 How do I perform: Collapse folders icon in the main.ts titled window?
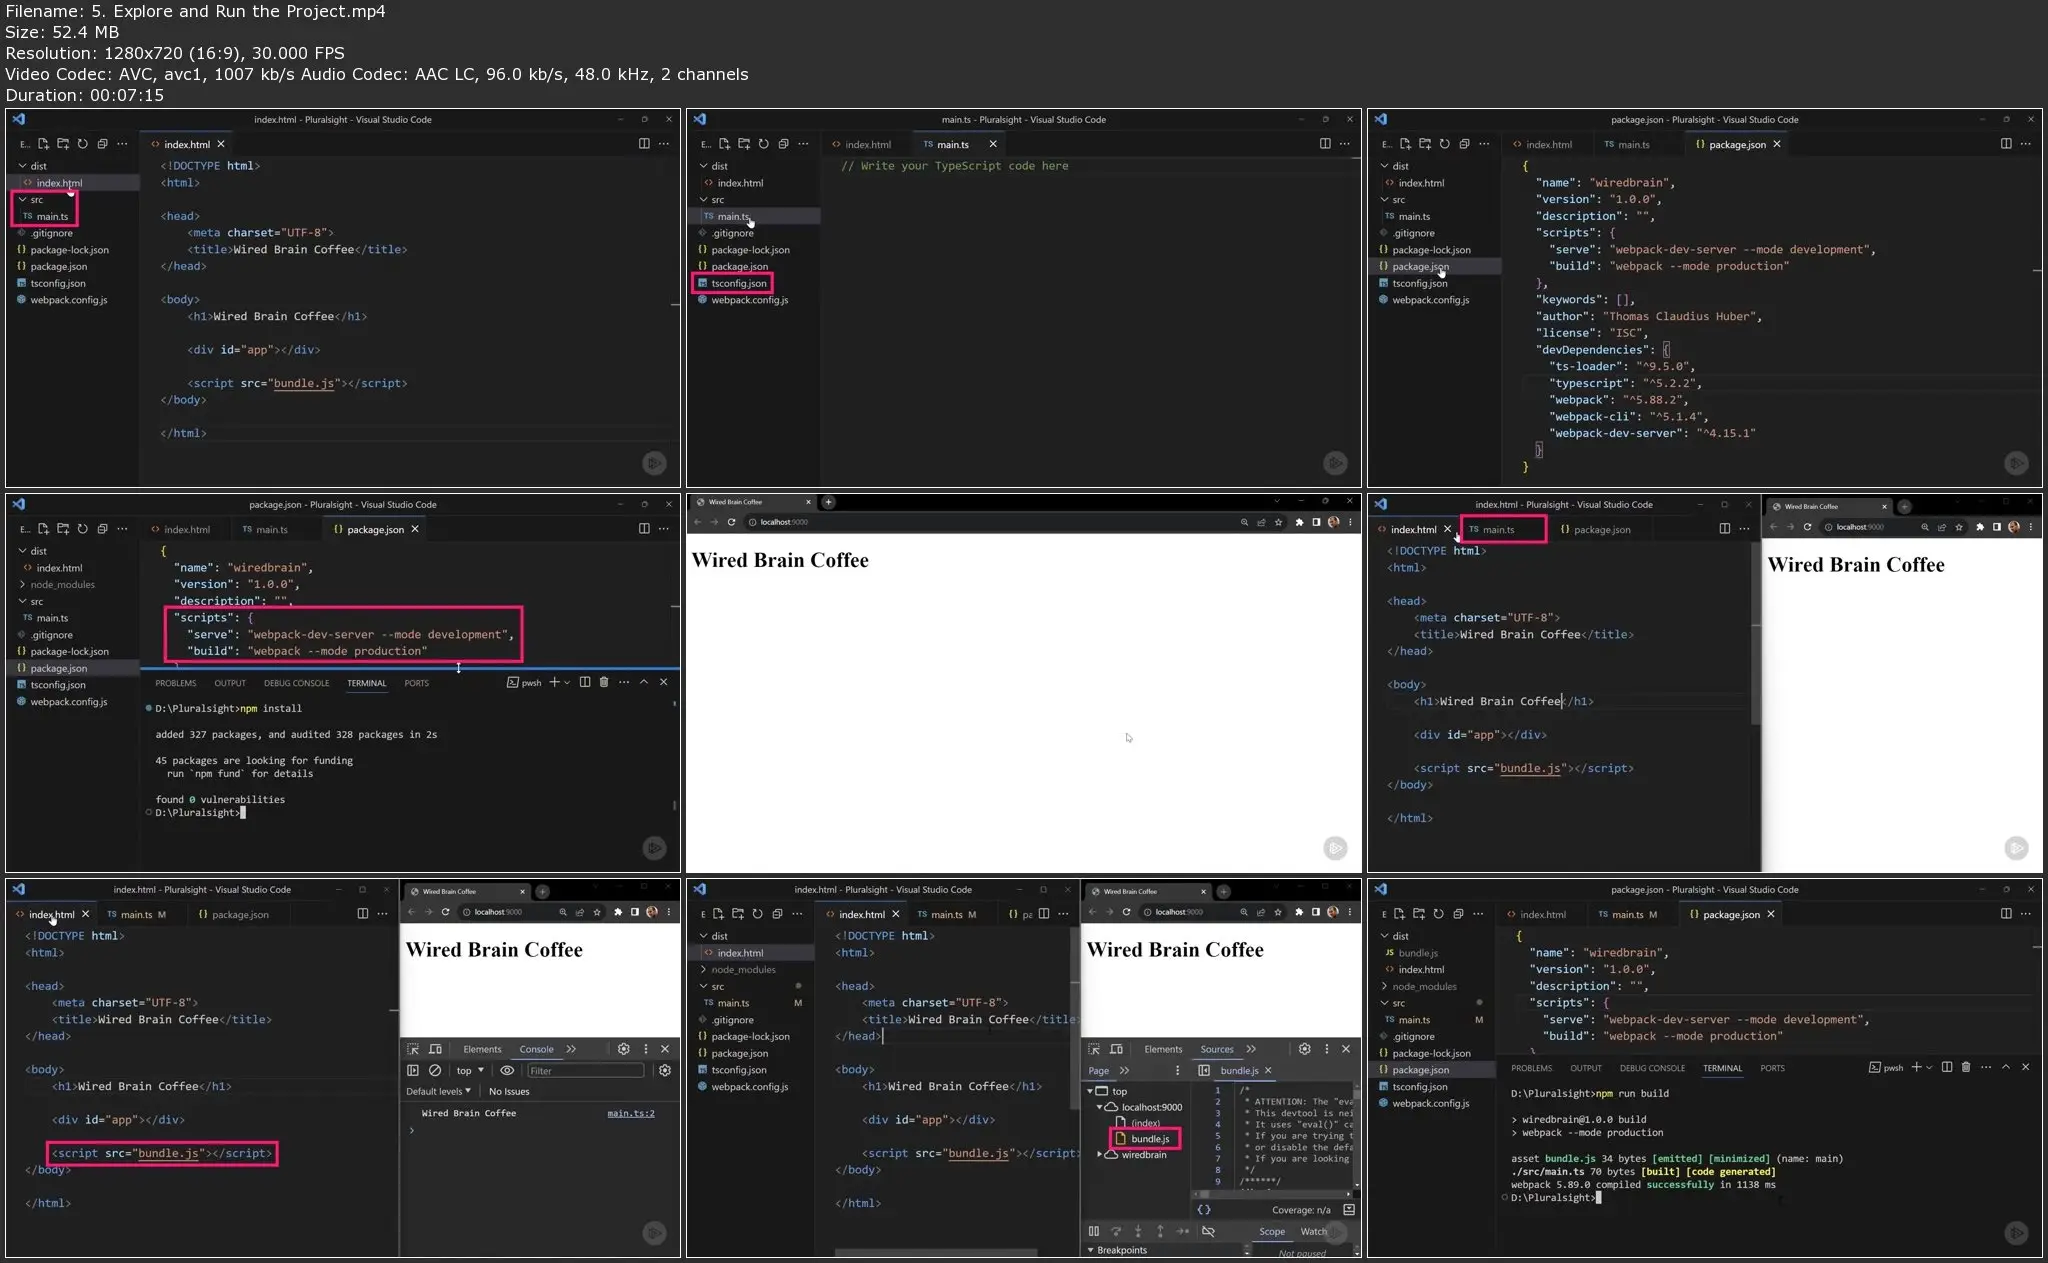(x=783, y=144)
